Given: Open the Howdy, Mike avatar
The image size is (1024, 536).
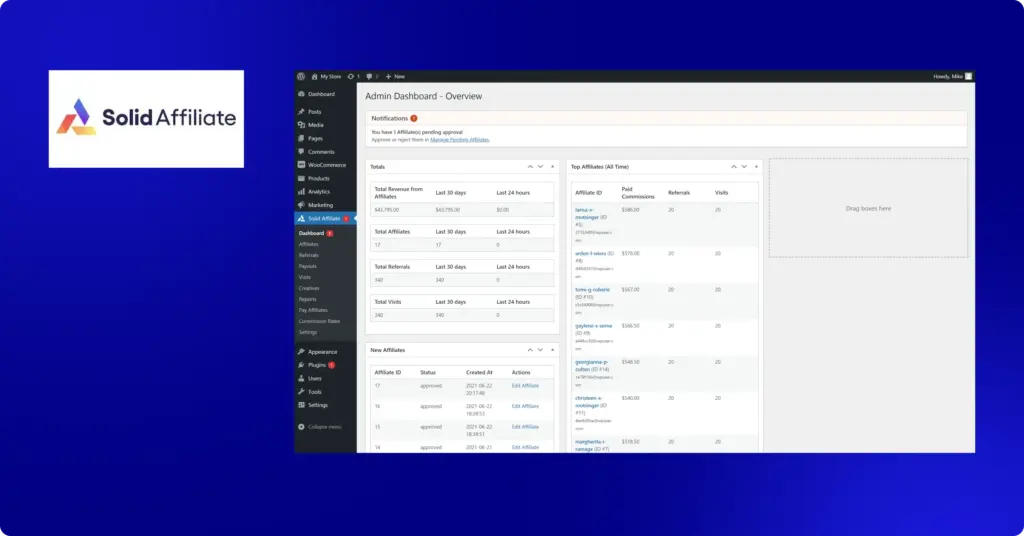Looking at the screenshot, I should 968,76.
